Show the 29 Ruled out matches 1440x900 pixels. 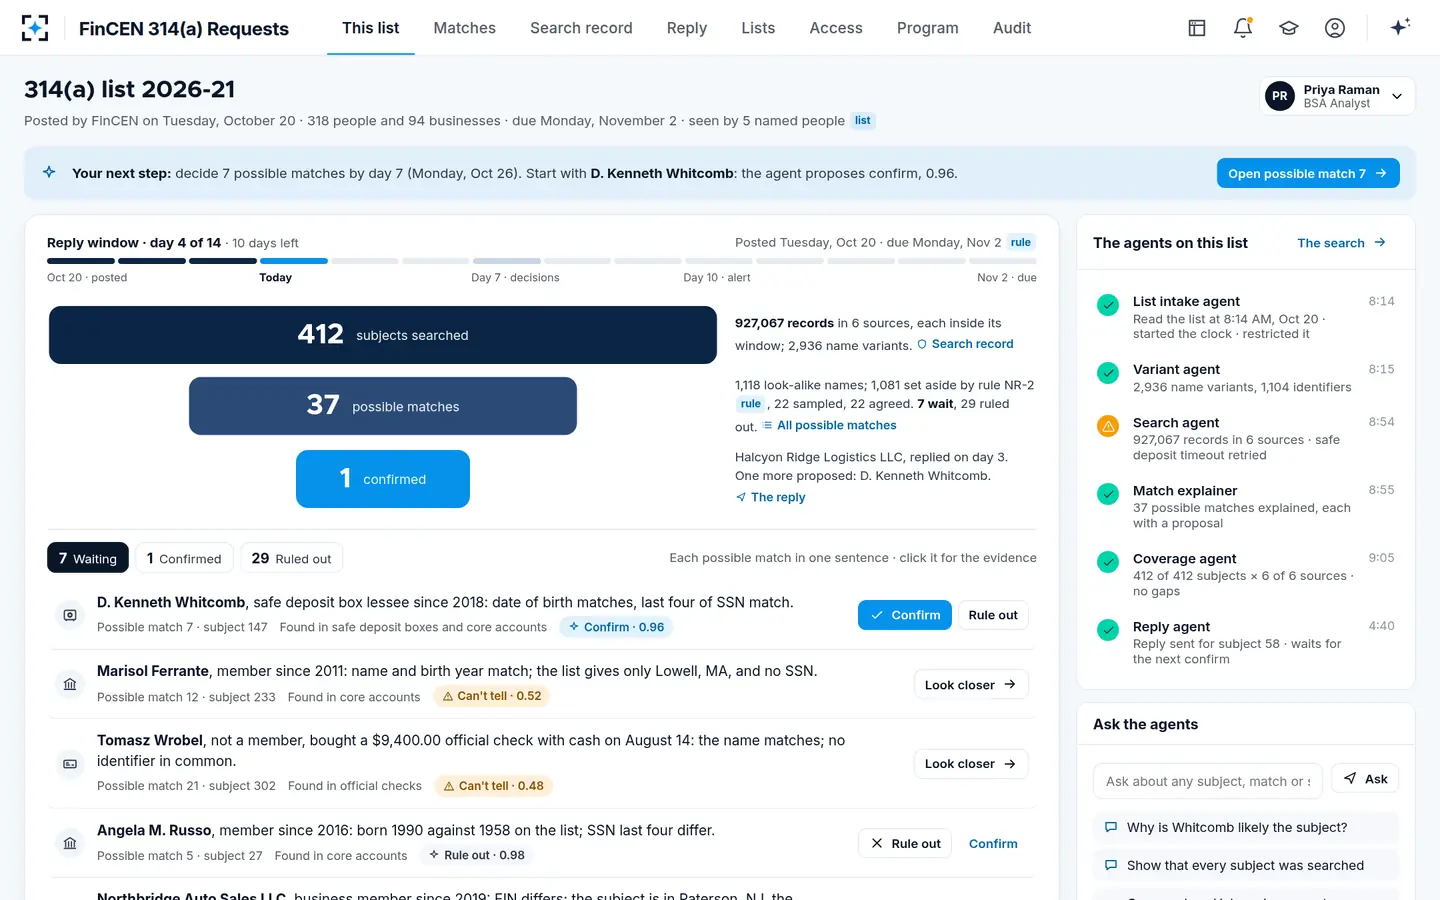click(291, 558)
